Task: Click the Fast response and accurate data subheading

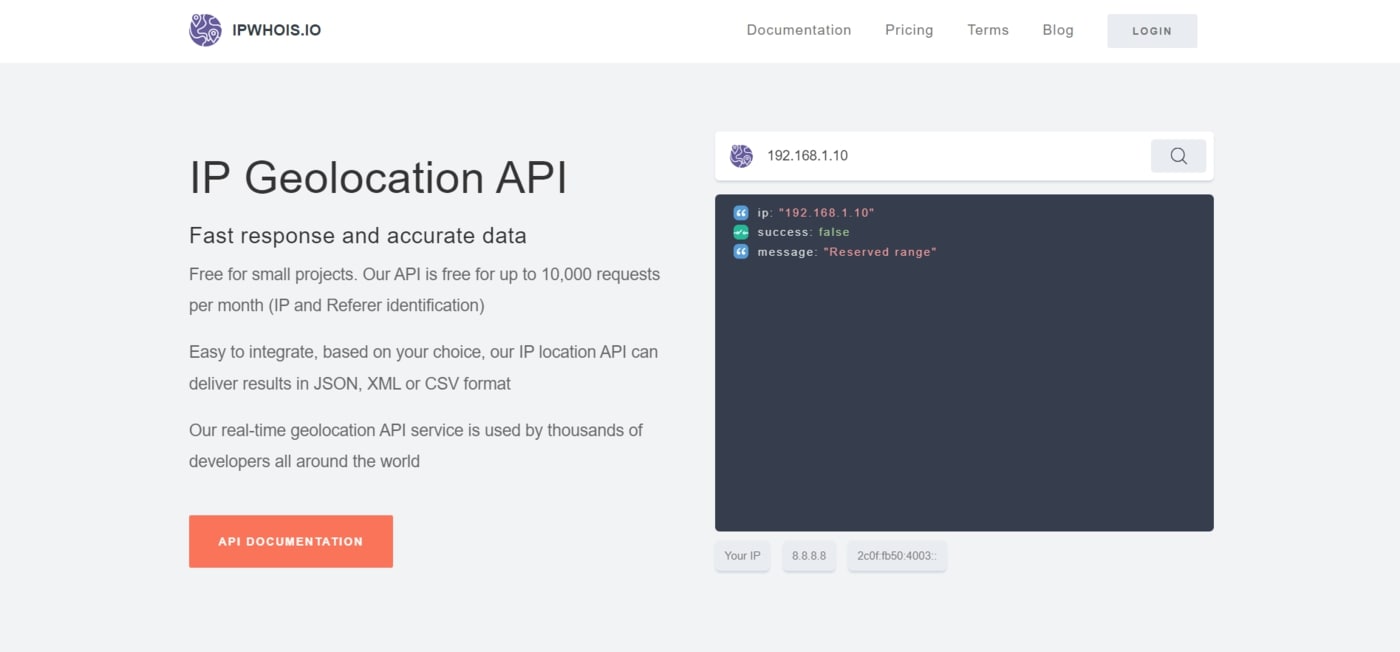Action: tap(358, 236)
